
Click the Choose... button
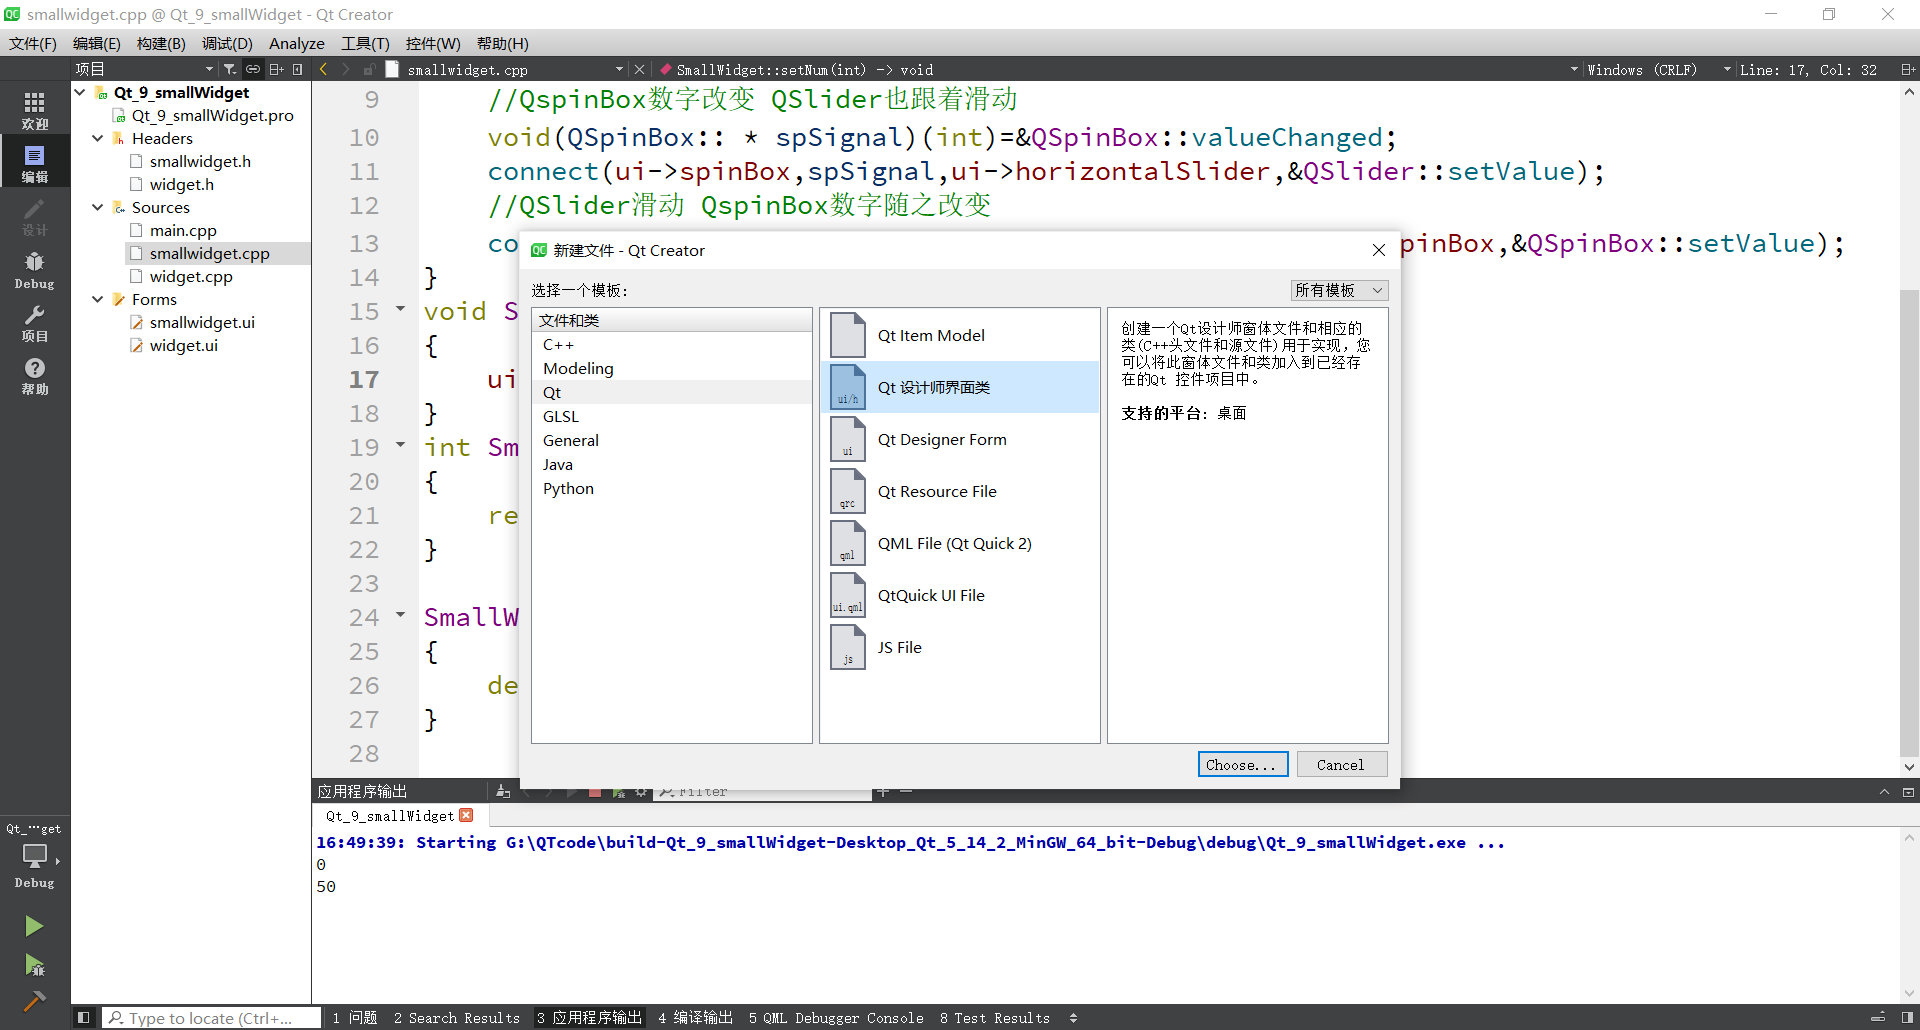coord(1243,764)
